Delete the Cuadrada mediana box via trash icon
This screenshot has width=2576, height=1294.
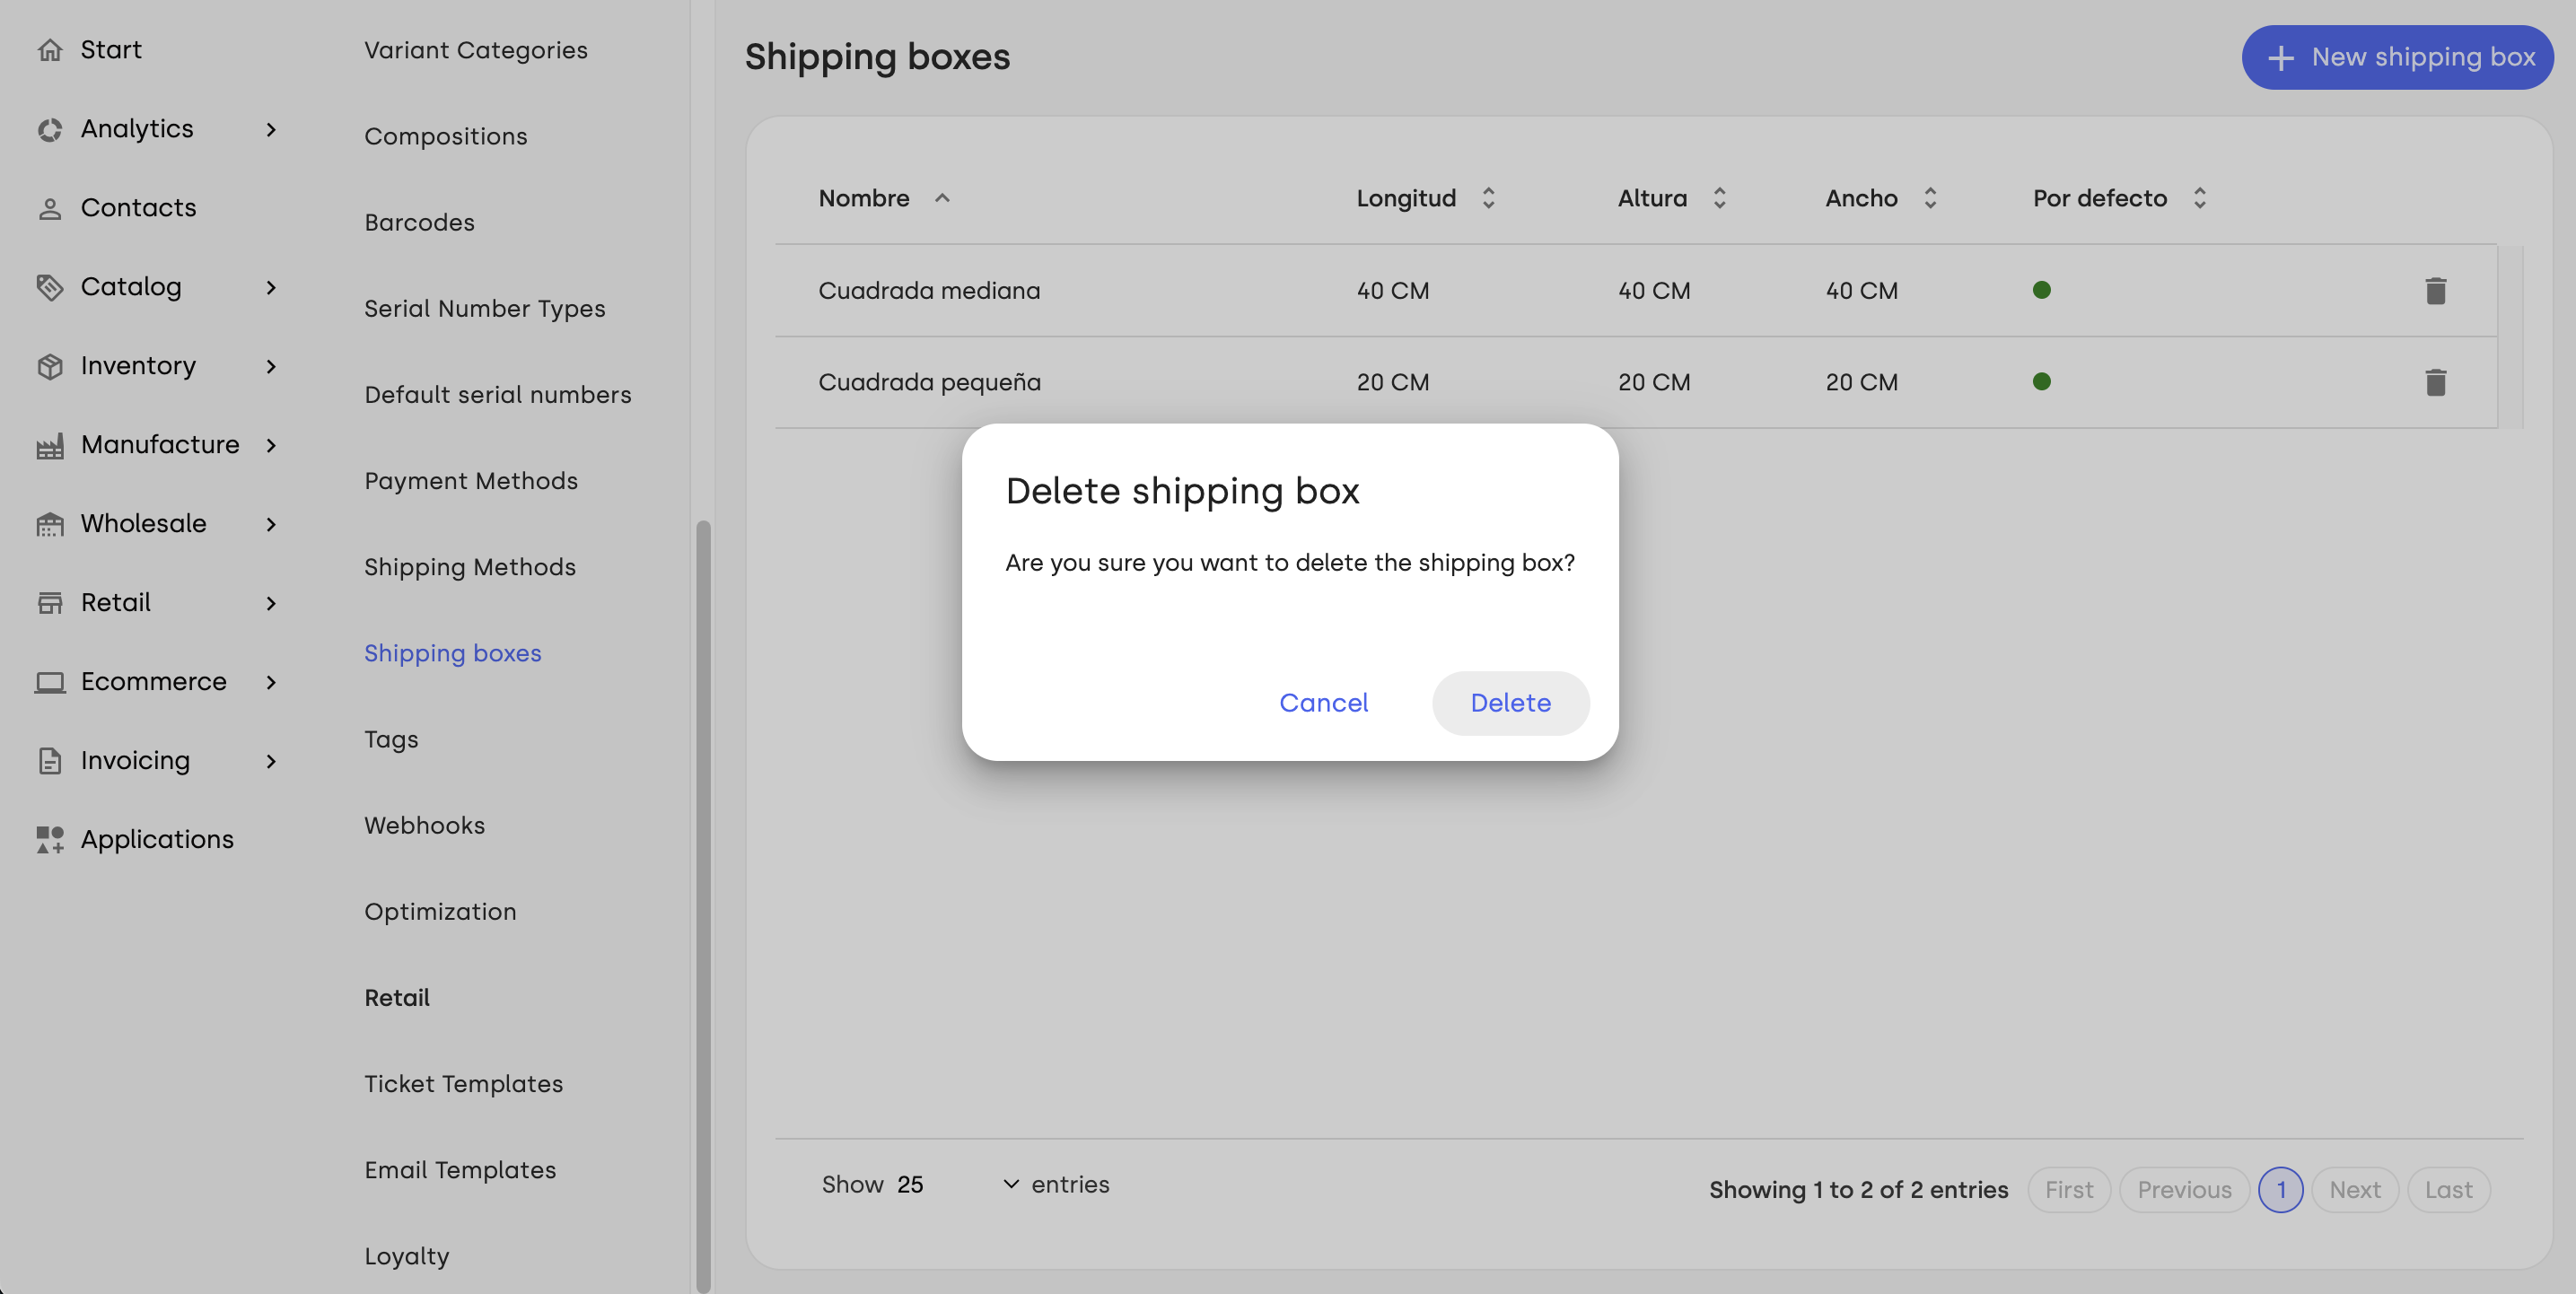click(2435, 291)
